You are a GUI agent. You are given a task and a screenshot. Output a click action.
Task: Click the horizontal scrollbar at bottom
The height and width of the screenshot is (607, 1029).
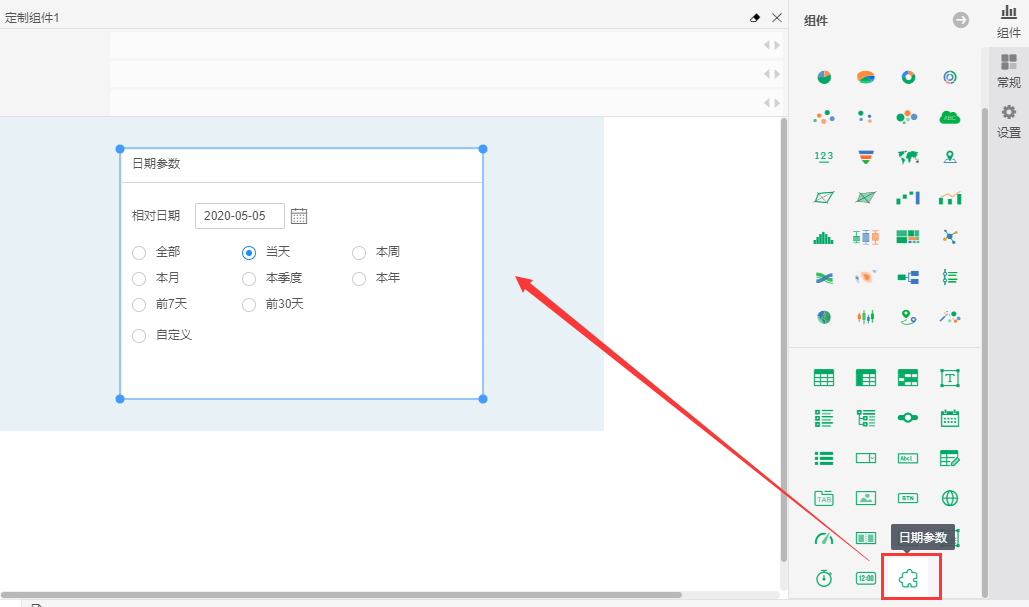(341, 595)
